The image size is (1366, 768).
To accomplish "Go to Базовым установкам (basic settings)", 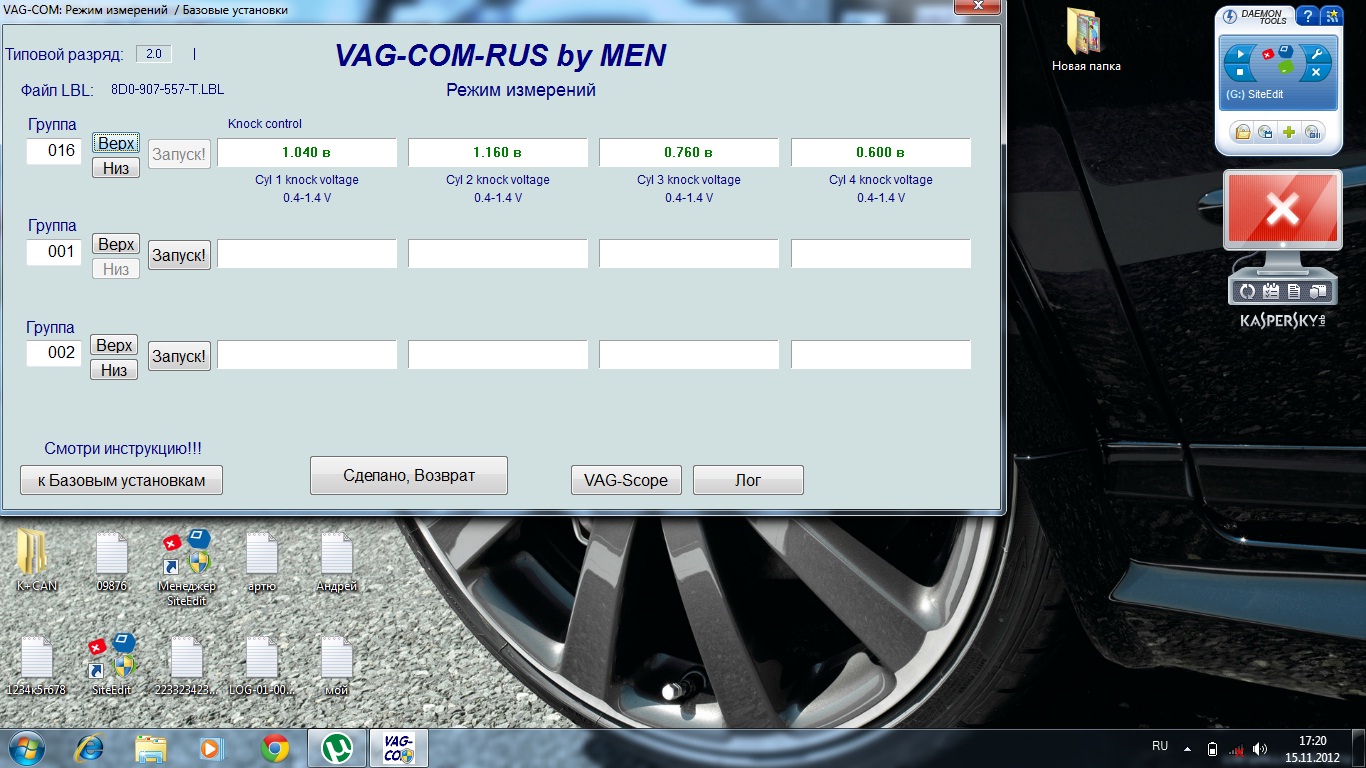I will coord(121,480).
